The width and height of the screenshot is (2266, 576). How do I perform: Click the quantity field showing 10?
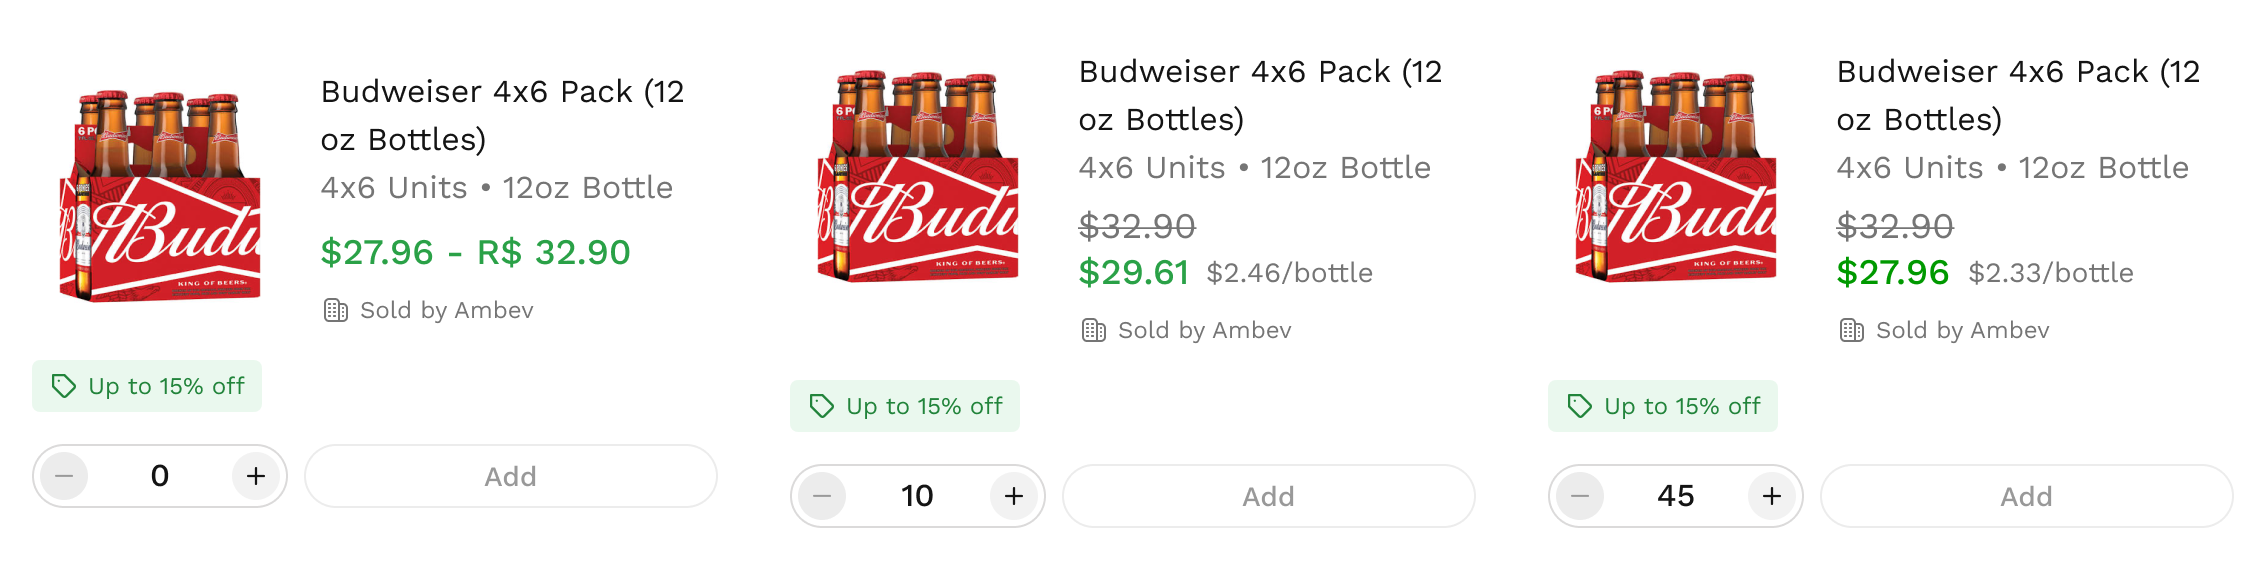point(917,496)
